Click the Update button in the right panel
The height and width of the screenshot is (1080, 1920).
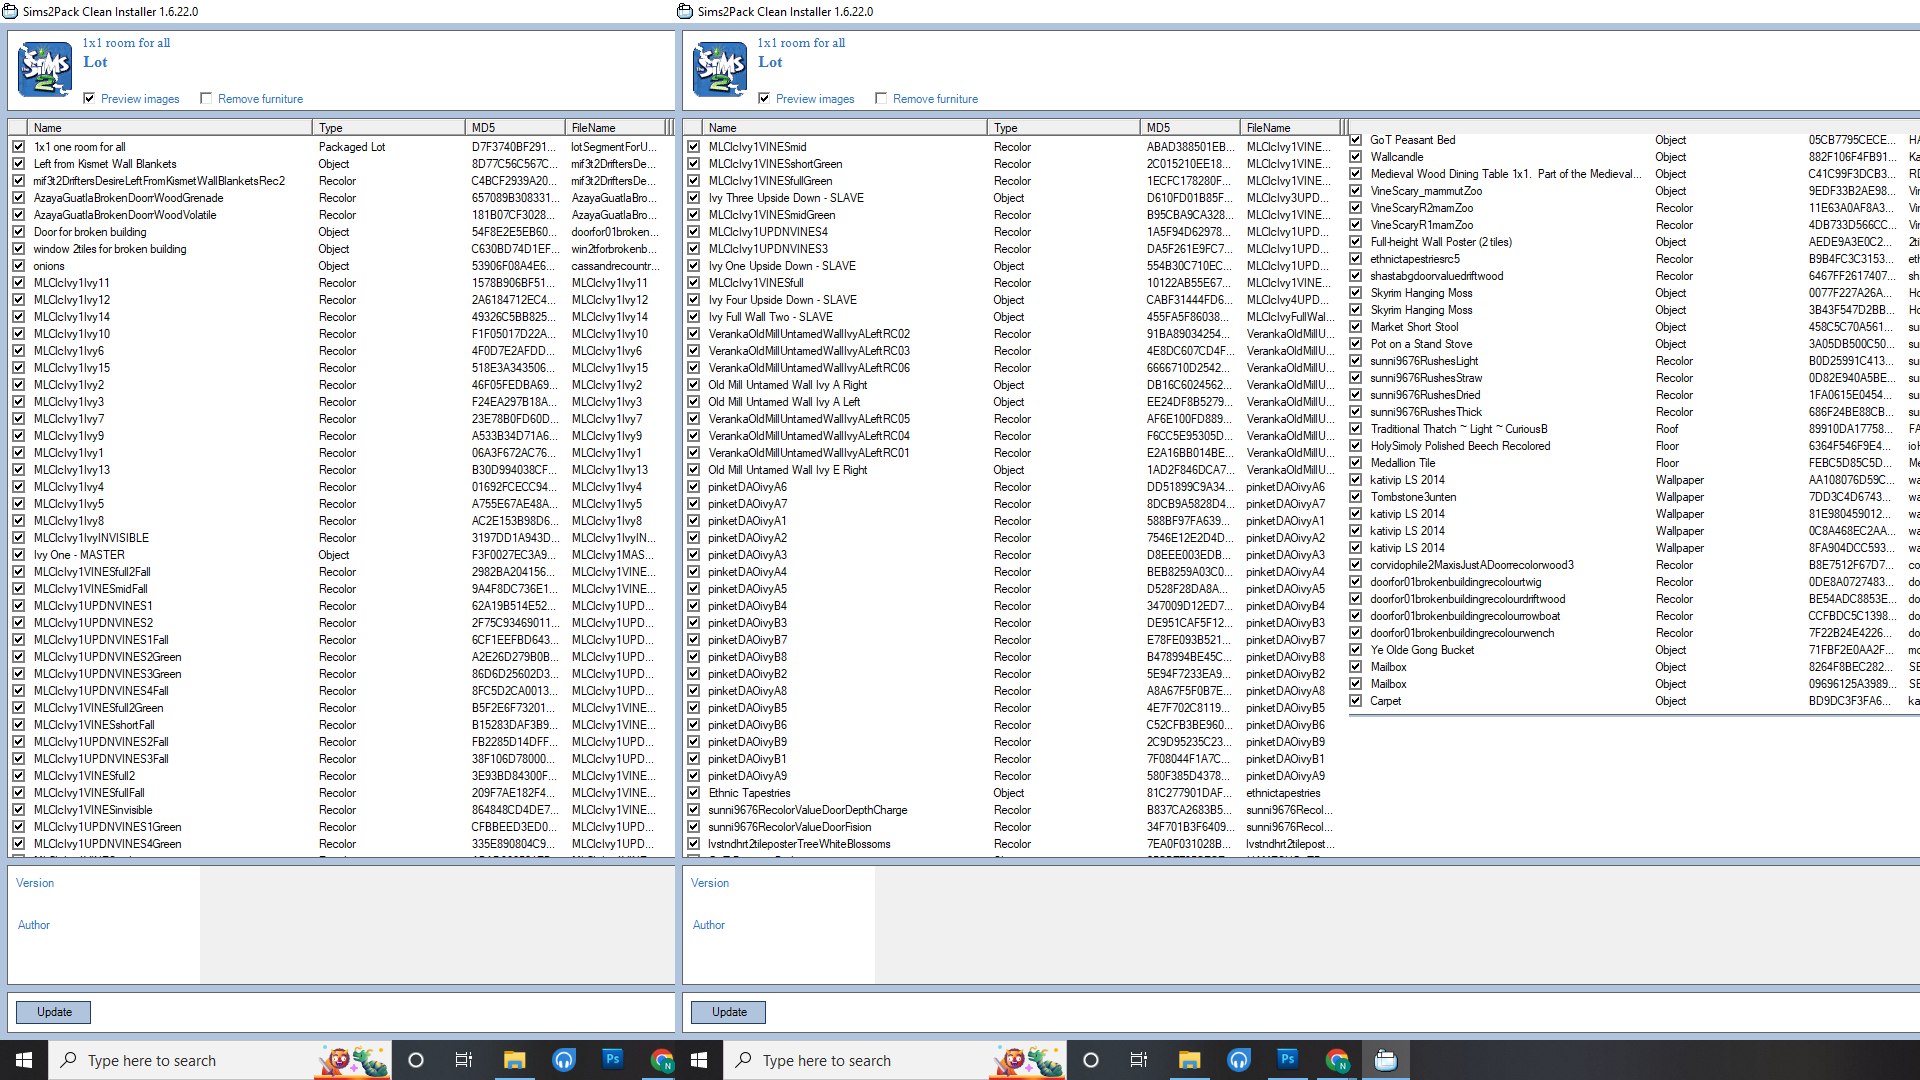[x=728, y=1012]
